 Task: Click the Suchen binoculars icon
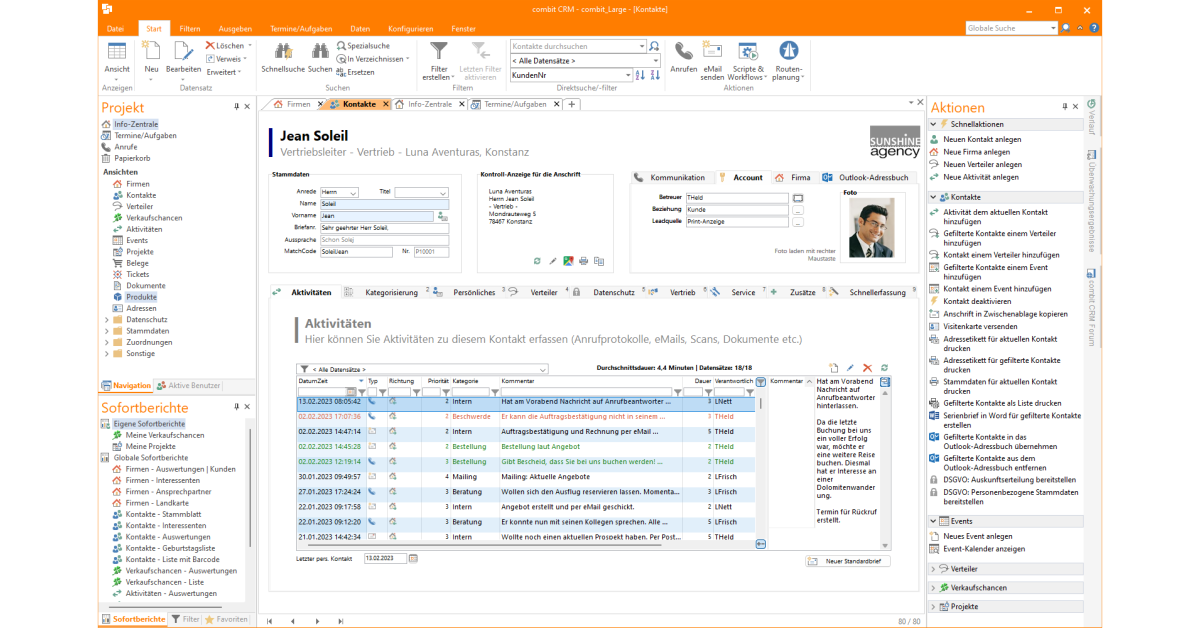[320, 51]
